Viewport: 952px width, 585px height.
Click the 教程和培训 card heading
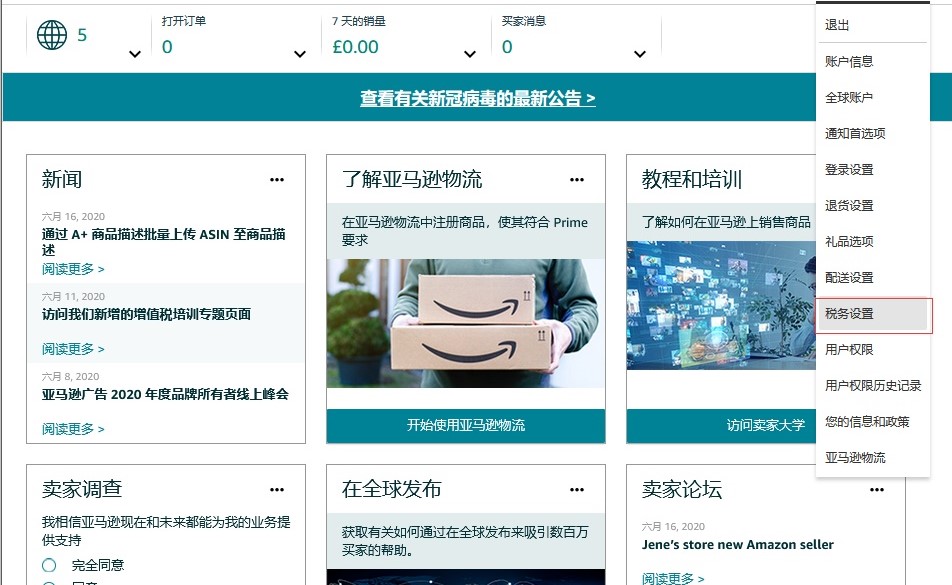point(692,180)
